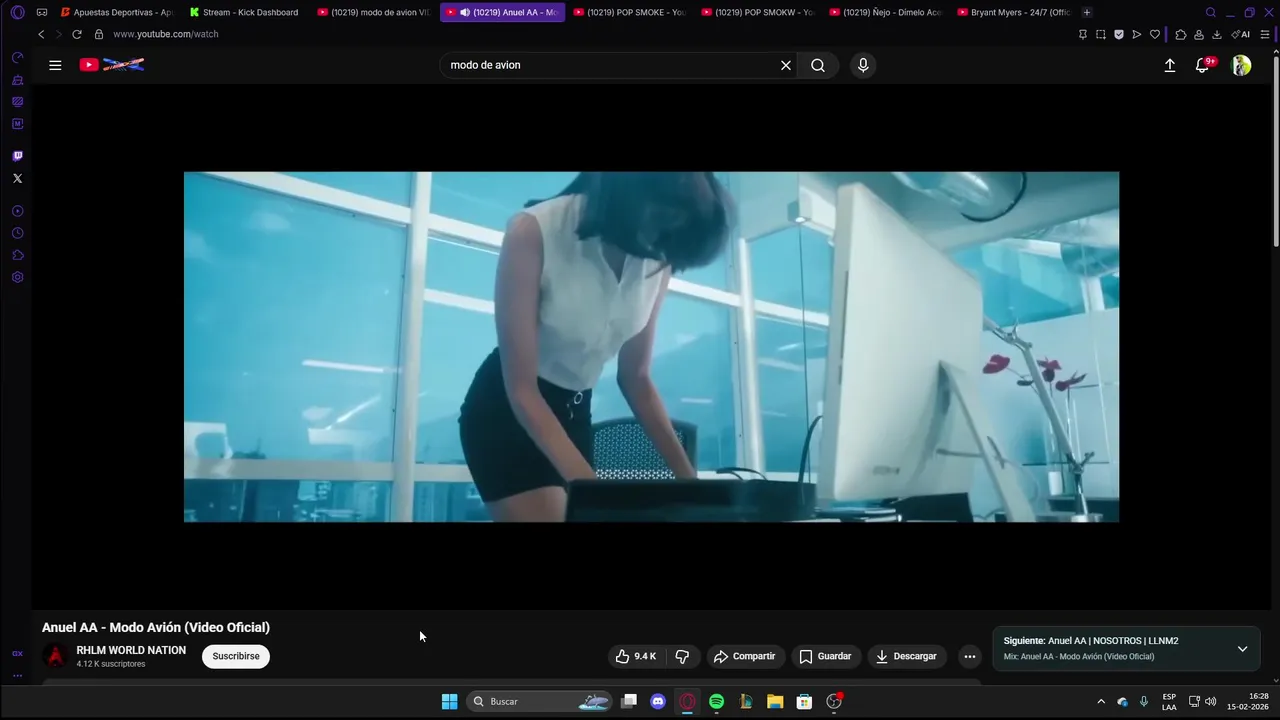Open browser easy setup menu icon
The height and width of the screenshot is (720, 1280).
point(1265,34)
